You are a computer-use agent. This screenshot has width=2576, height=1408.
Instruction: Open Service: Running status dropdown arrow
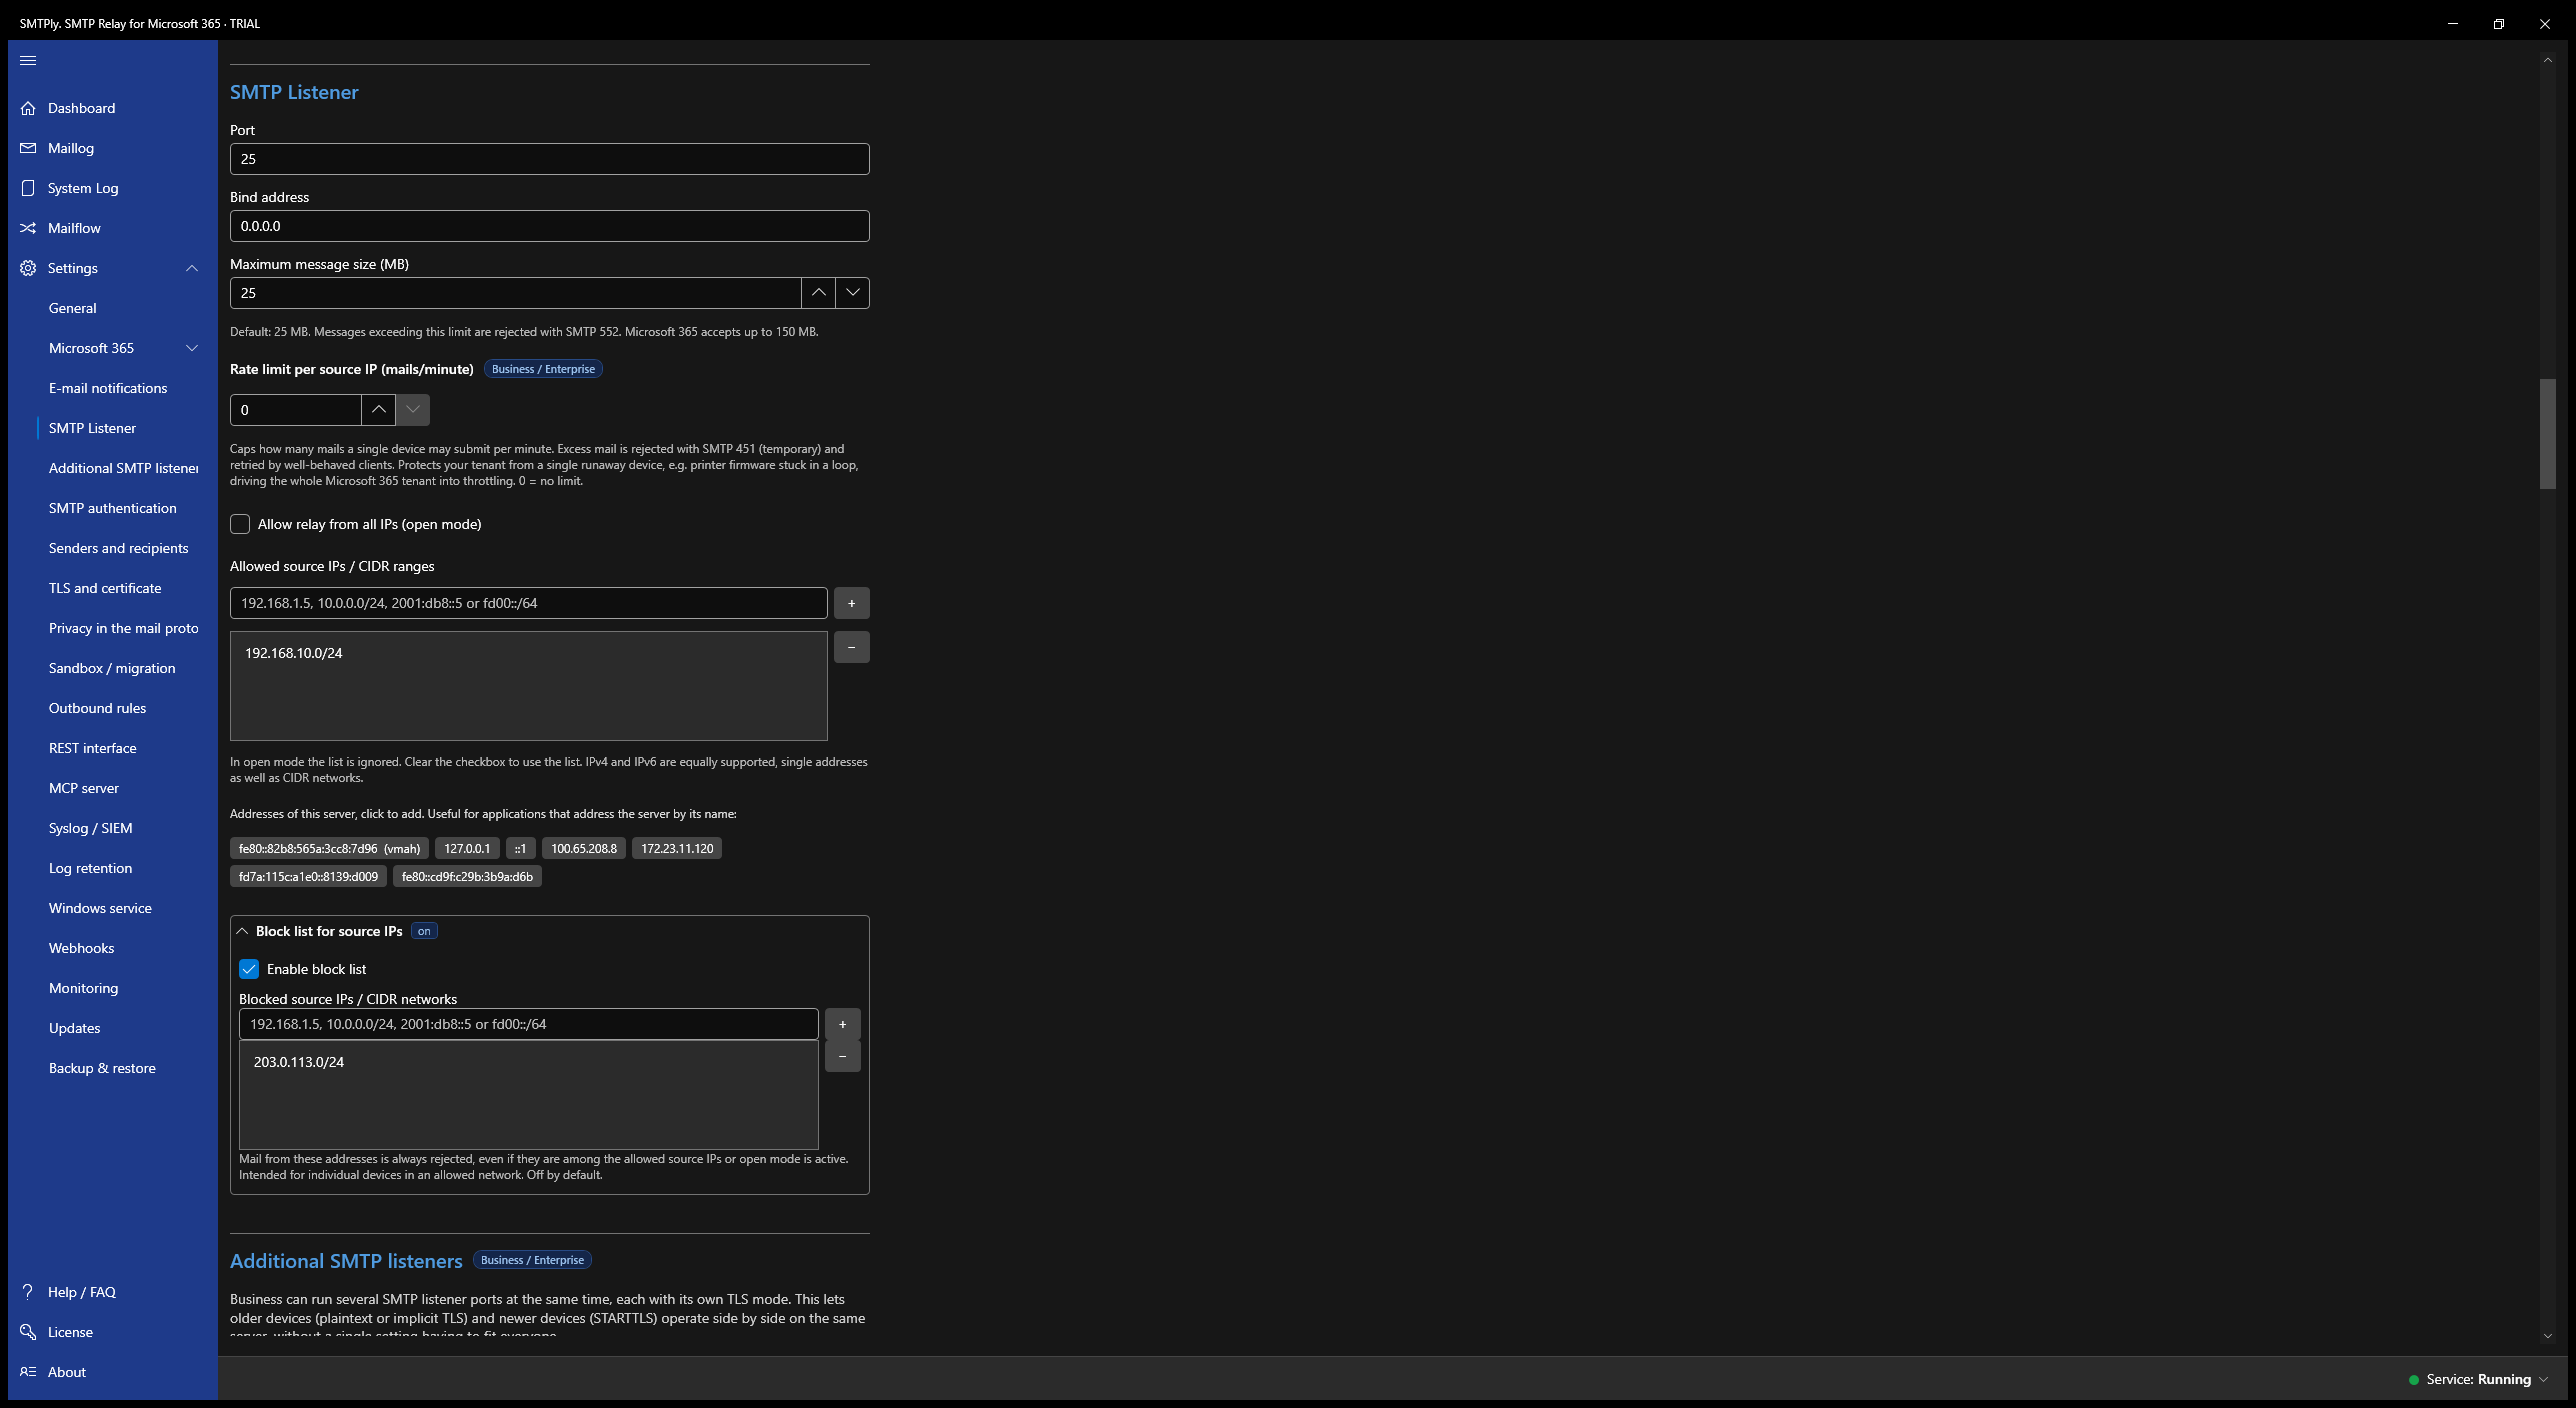pos(2543,1379)
